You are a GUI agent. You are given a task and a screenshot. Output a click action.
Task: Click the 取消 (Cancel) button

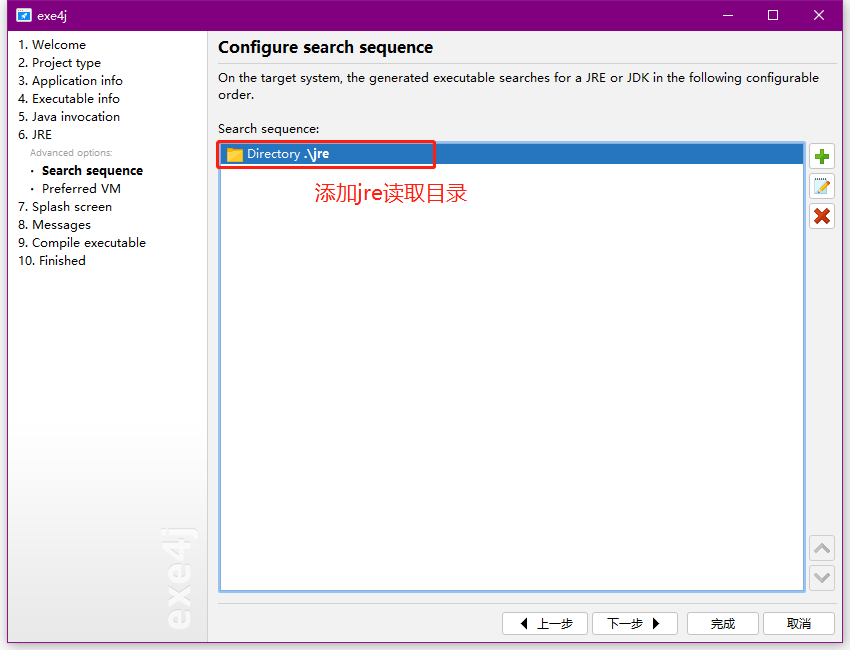(x=799, y=623)
